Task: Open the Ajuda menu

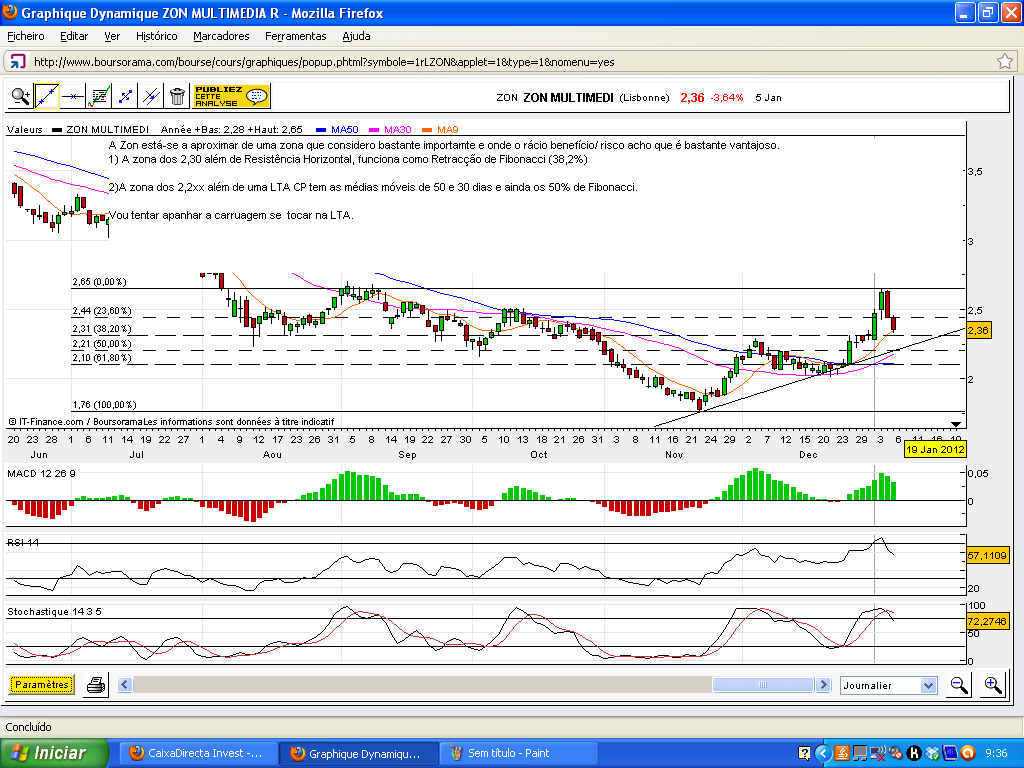Action: tap(357, 37)
